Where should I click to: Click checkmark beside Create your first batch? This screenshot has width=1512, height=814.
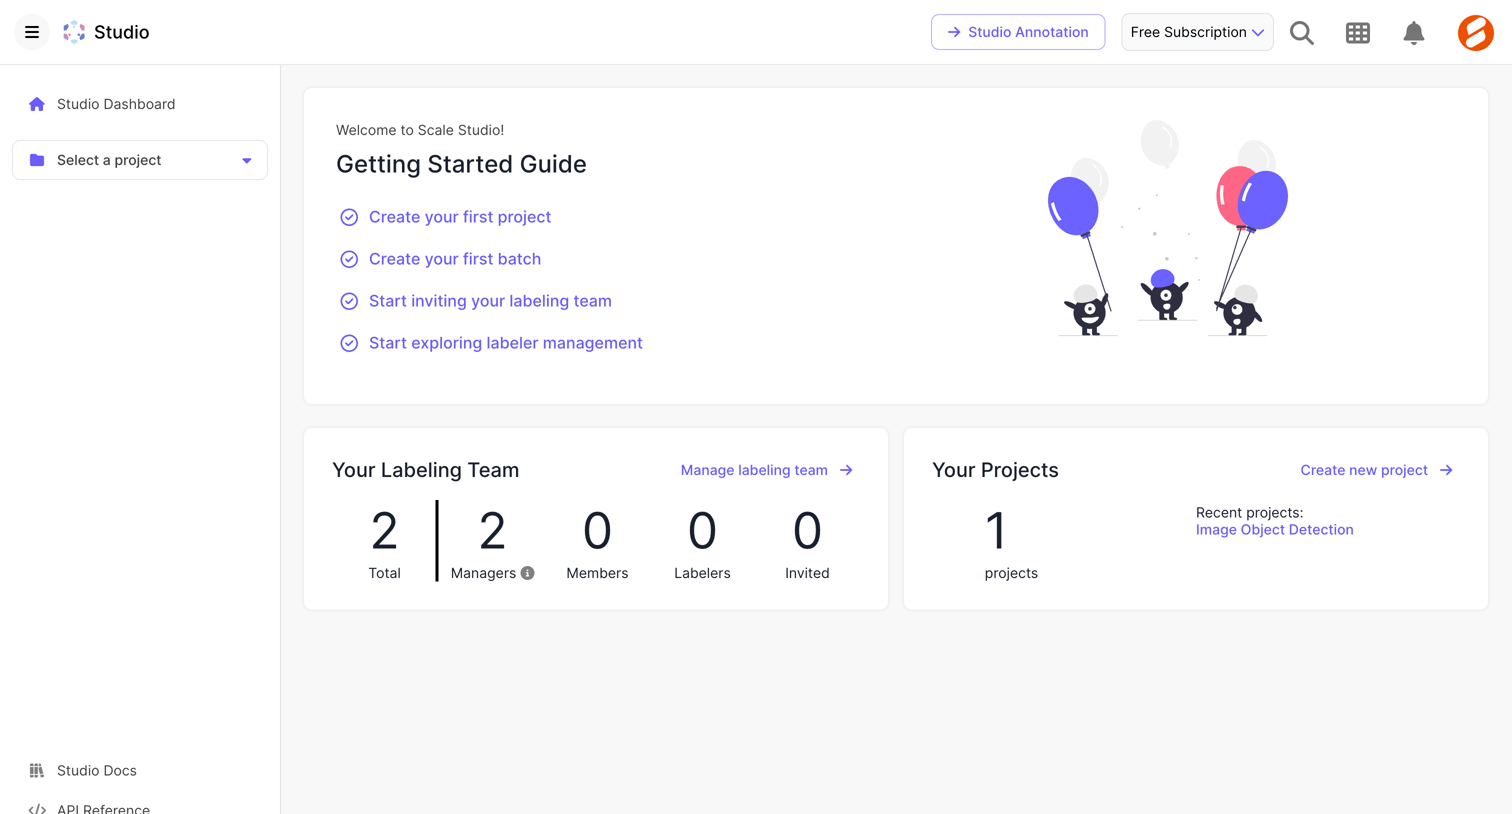349,259
